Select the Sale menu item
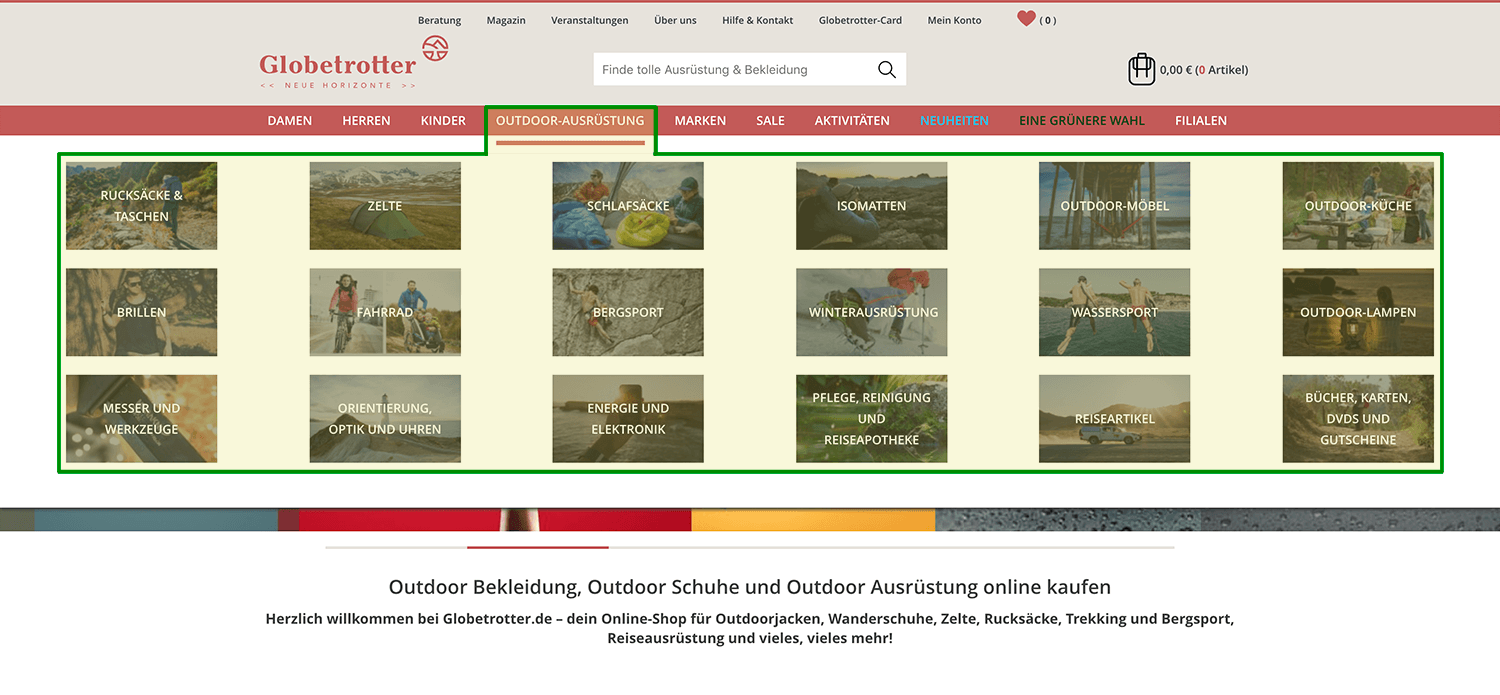This screenshot has width=1500, height=695. [770, 120]
